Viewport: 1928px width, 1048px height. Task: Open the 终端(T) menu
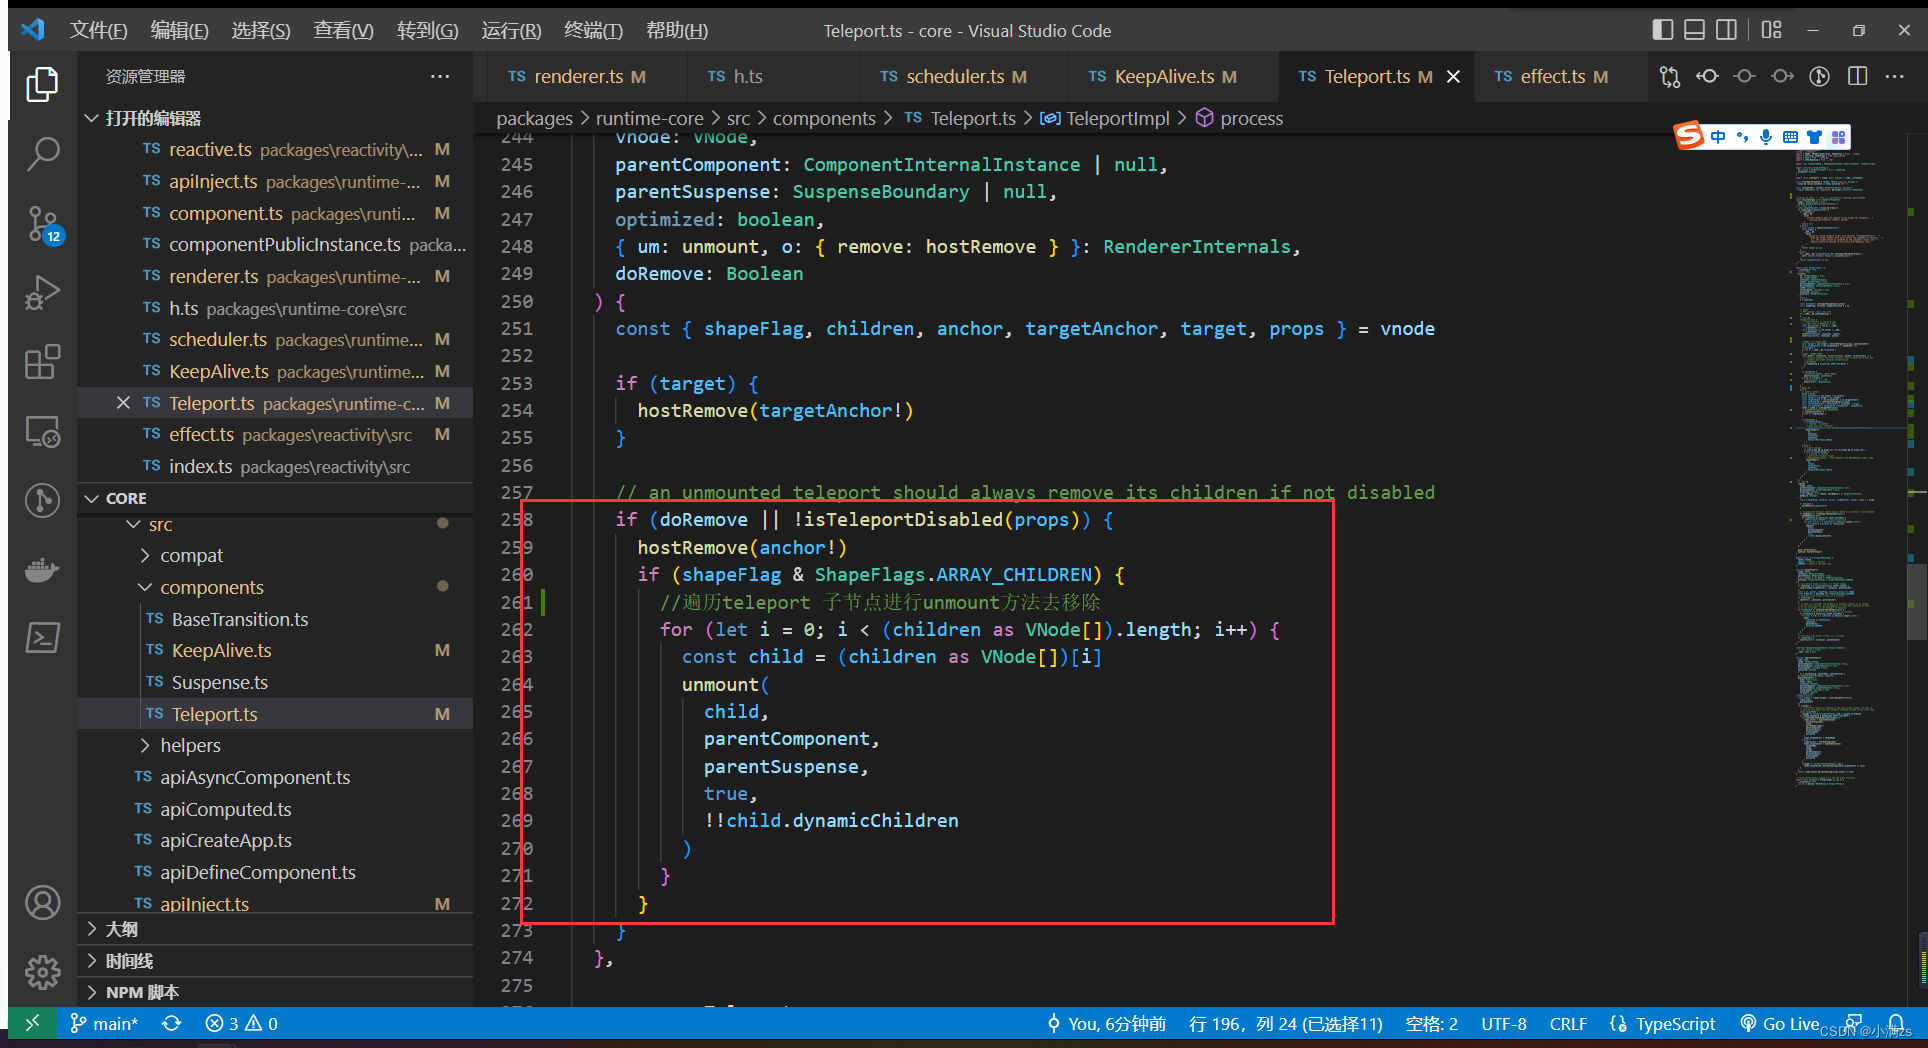coord(593,30)
